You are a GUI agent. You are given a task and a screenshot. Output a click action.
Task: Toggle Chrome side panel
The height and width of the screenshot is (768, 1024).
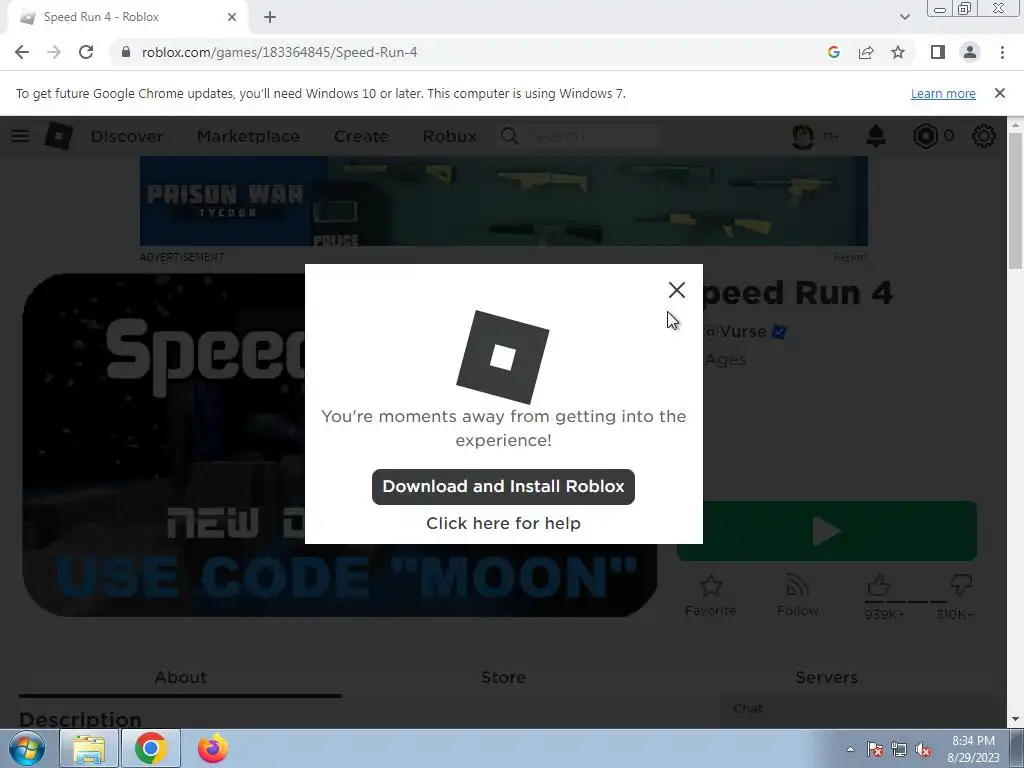click(x=938, y=52)
